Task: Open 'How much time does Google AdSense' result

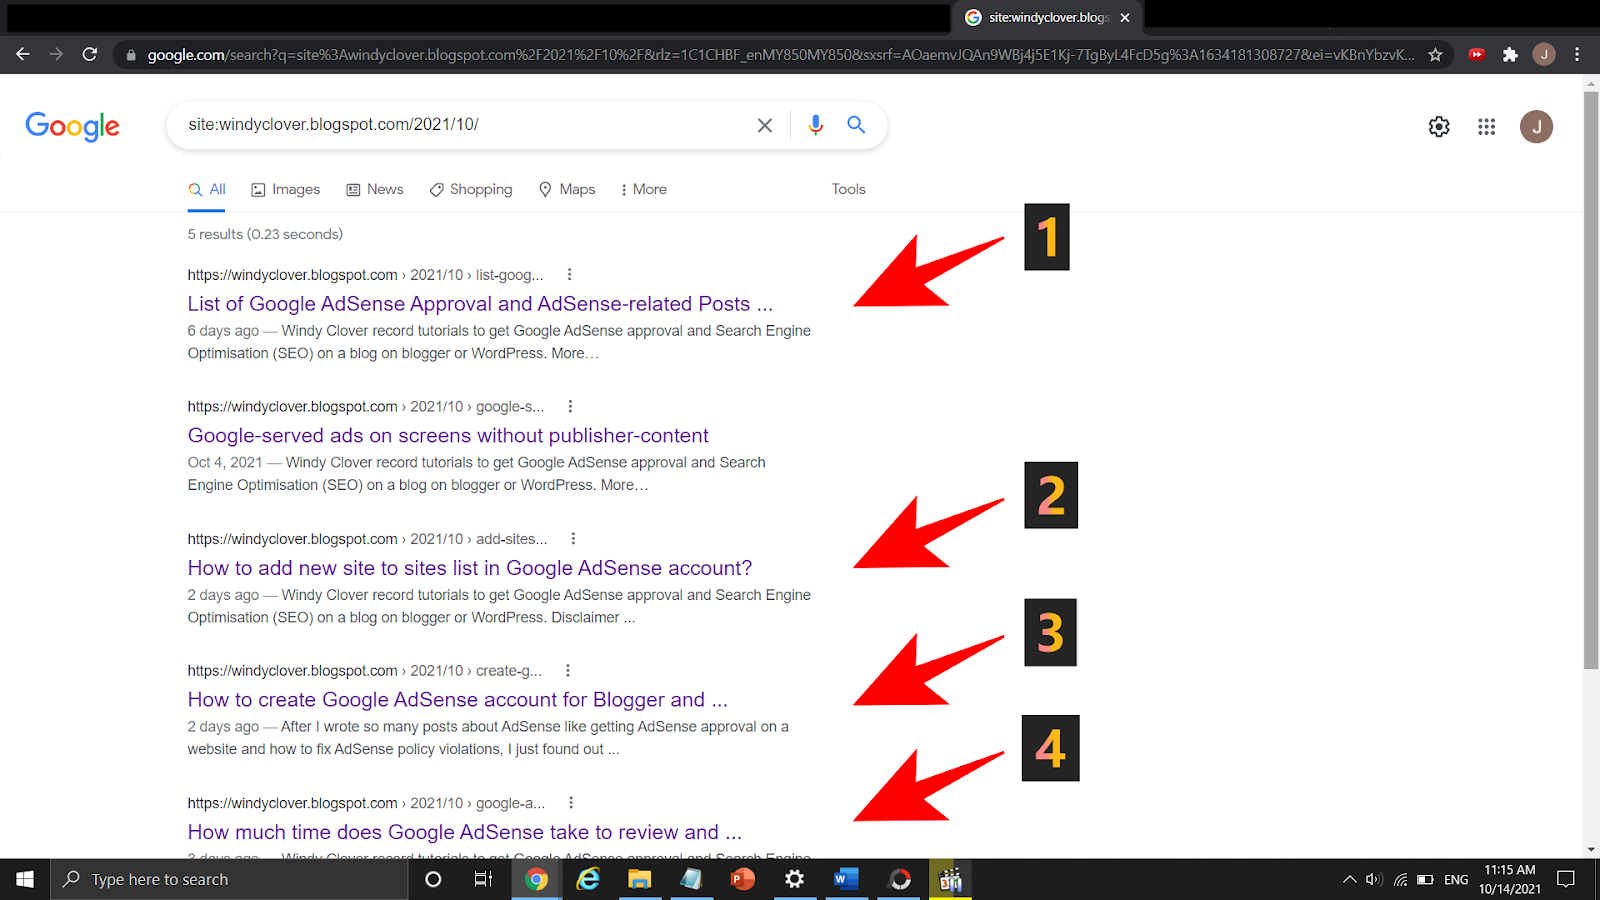Action: point(465,832)
